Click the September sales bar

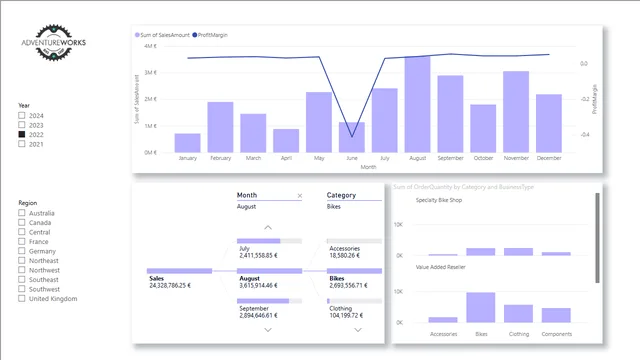tap(450, 114)
